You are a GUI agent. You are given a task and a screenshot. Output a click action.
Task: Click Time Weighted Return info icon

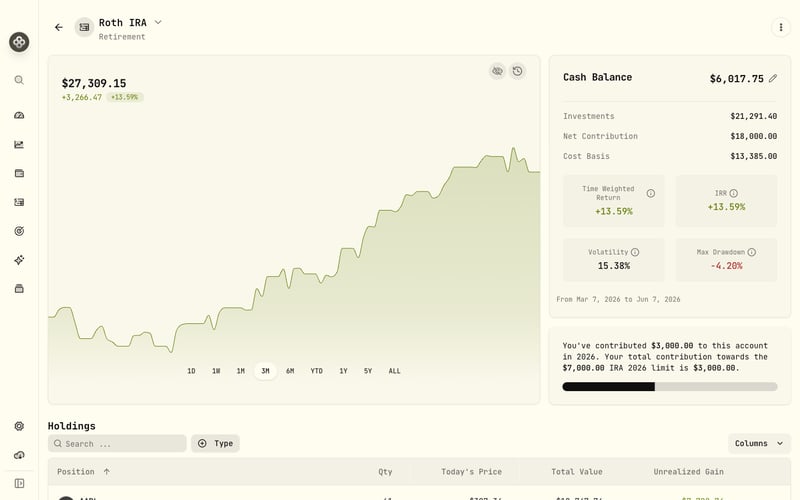[x=651, y=193]
